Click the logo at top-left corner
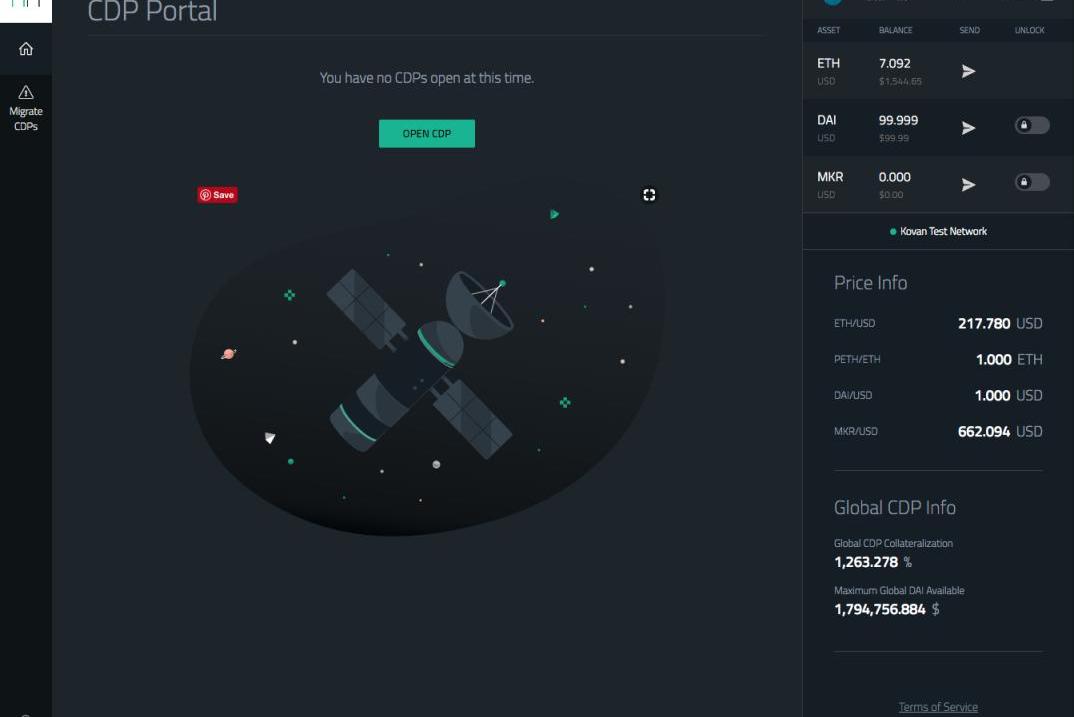 pyautogui.click(x=26, y=10)
